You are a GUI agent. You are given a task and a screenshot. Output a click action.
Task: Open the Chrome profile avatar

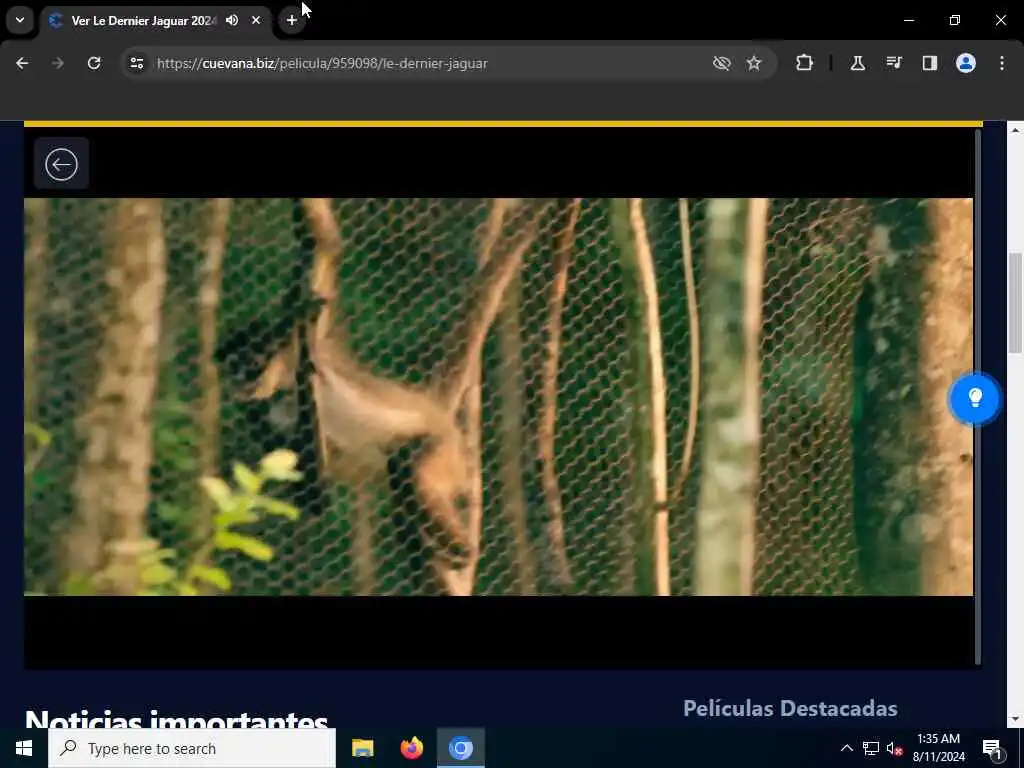(x=966, y=63)
